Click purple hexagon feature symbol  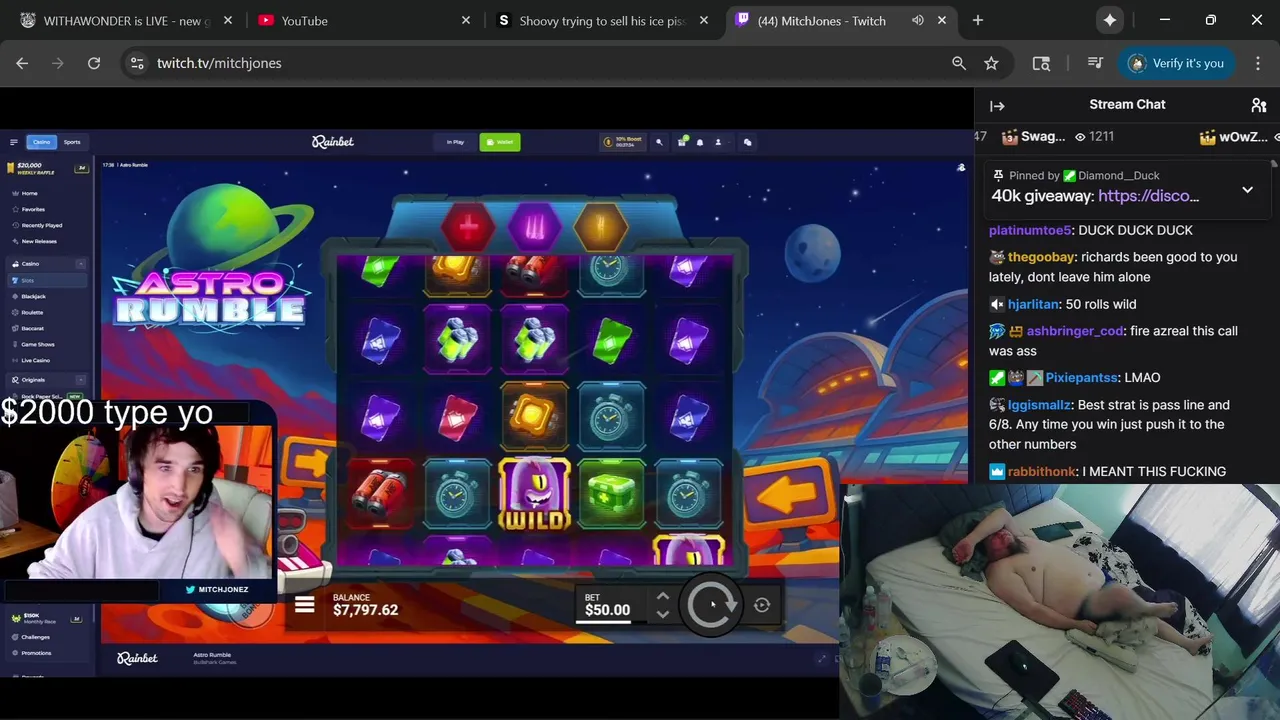(535, 227)
